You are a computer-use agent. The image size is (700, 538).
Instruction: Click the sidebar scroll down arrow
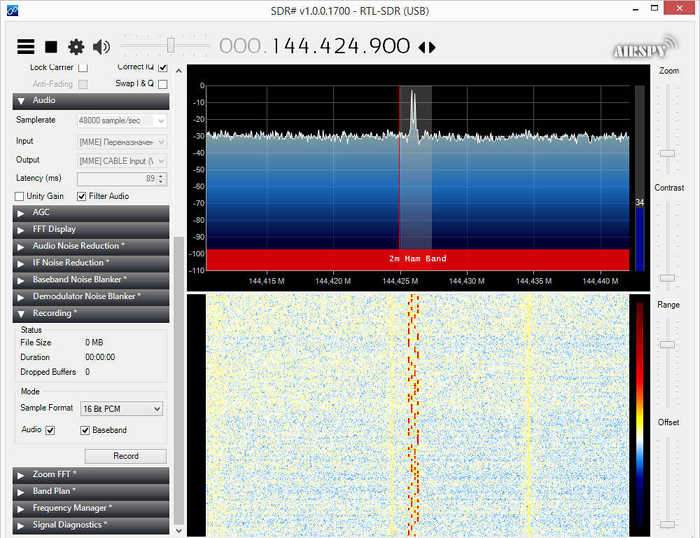pyautogui.click(x=179, y=531)
